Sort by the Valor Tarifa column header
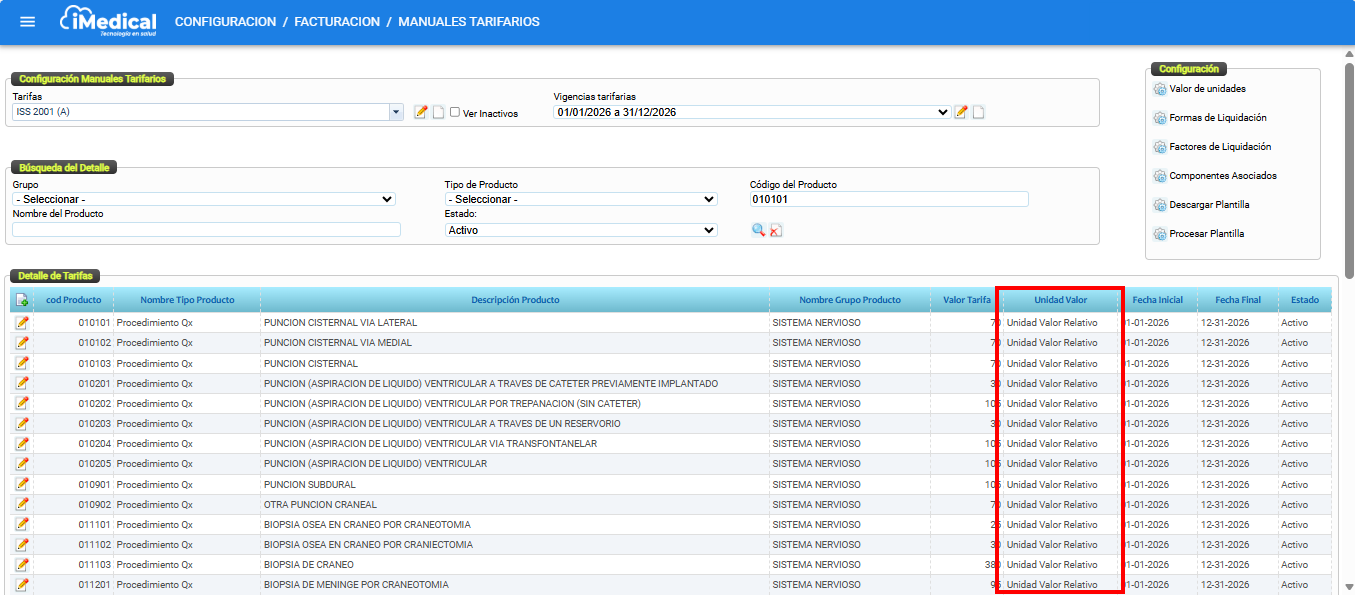 [966, 300]
